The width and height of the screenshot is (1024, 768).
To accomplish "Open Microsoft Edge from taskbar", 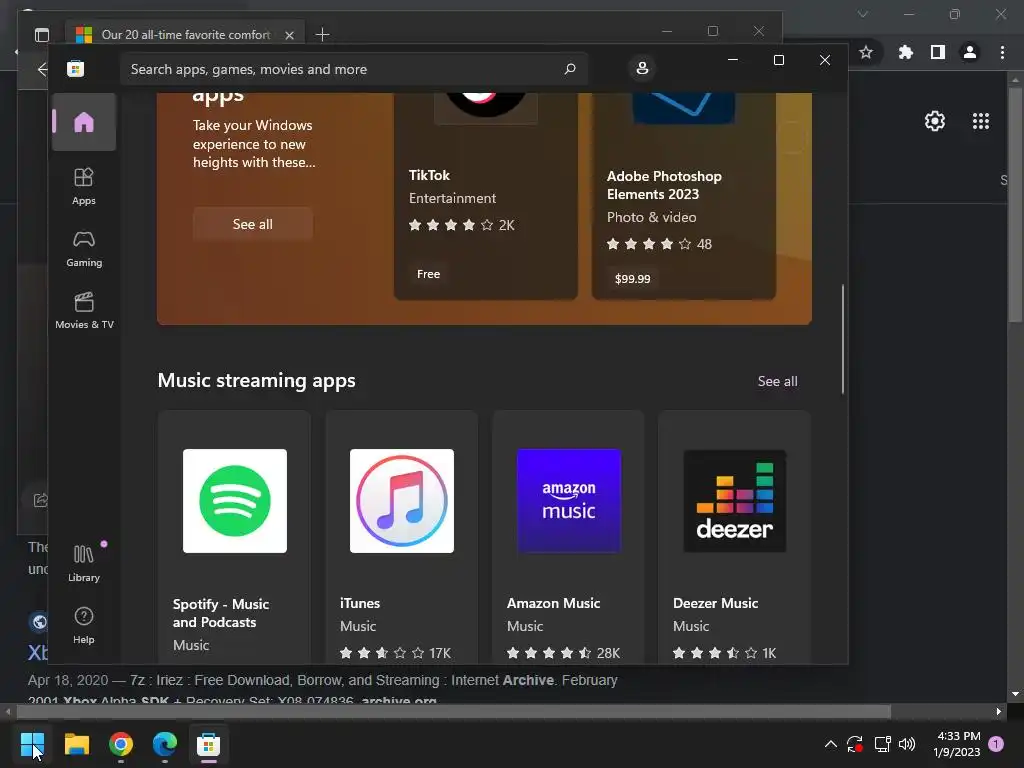I will (x=165, y=744).
